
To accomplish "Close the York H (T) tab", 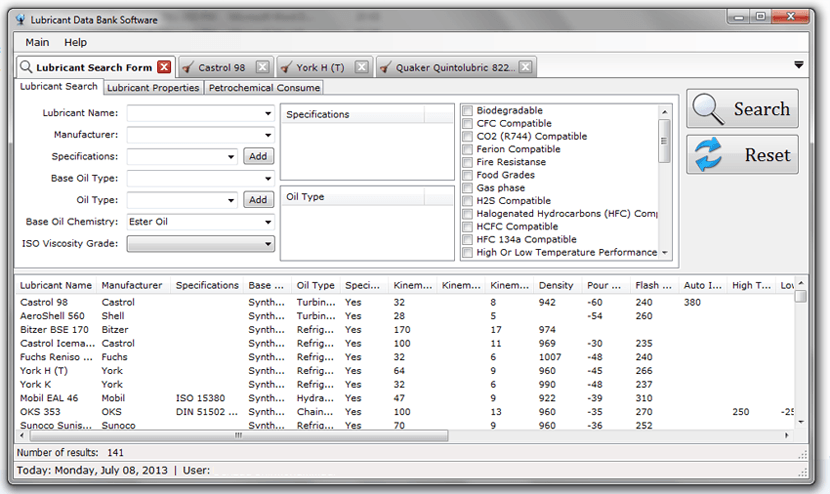I will [x=362, y=67].
